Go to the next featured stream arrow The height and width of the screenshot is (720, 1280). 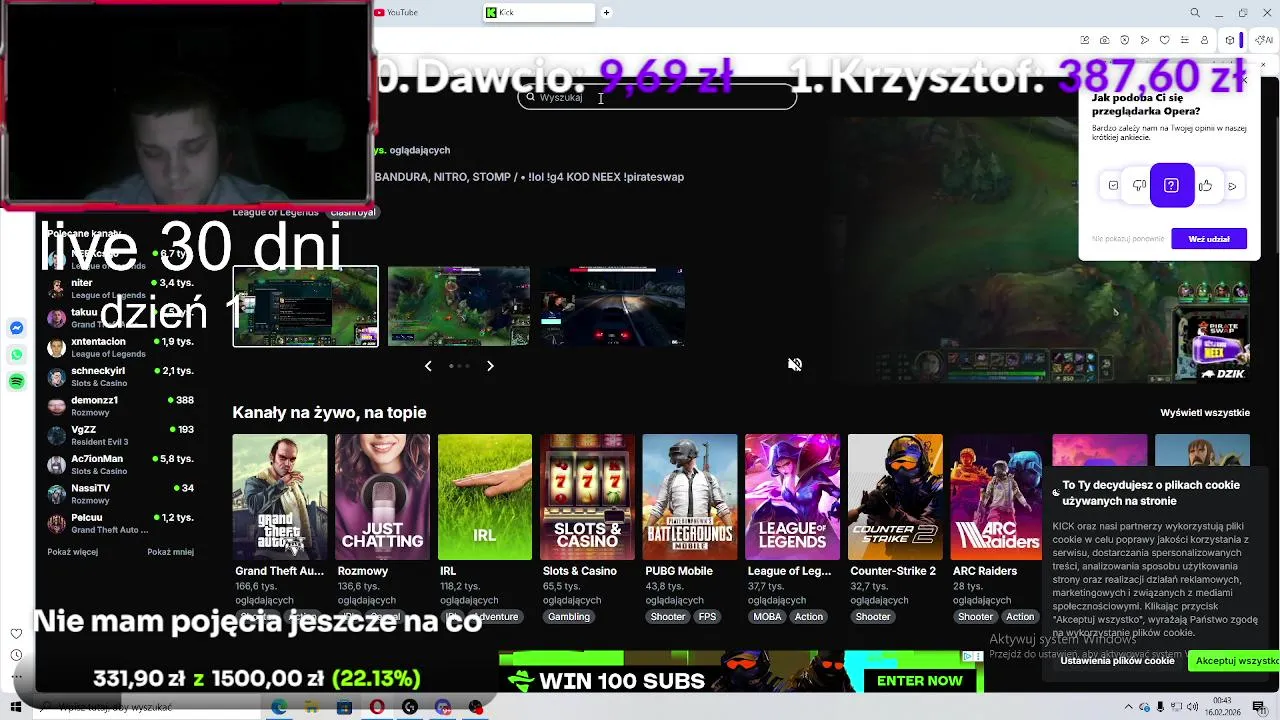point(490,366)
